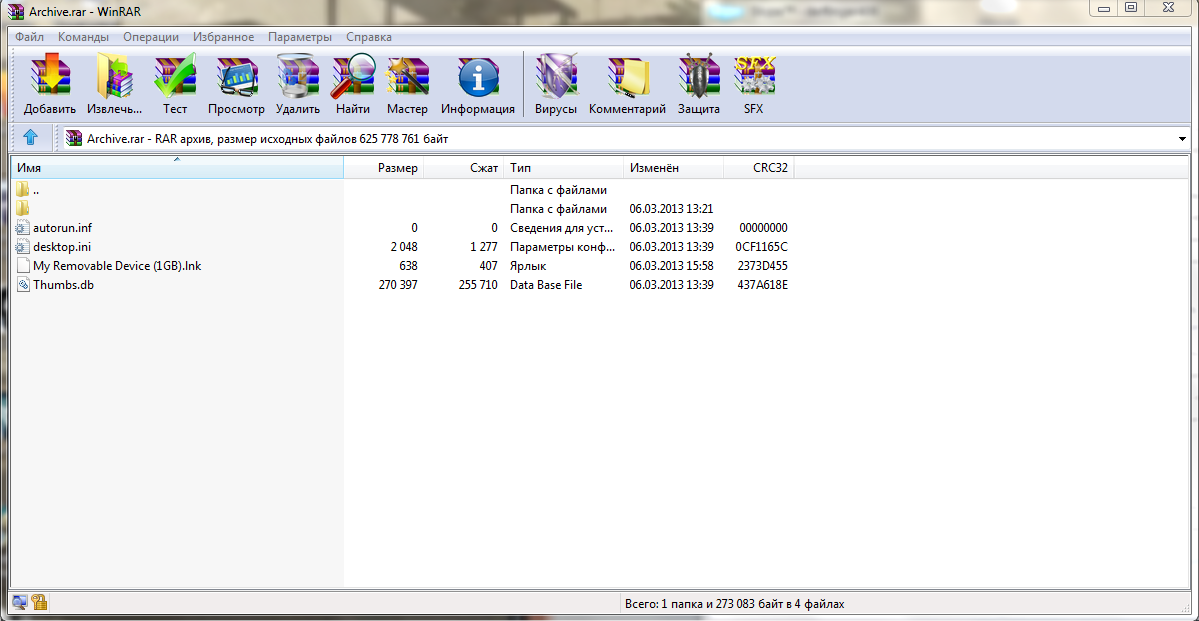Click the autorun.inf file icon

pyautogui.click(x=22, y=227)
